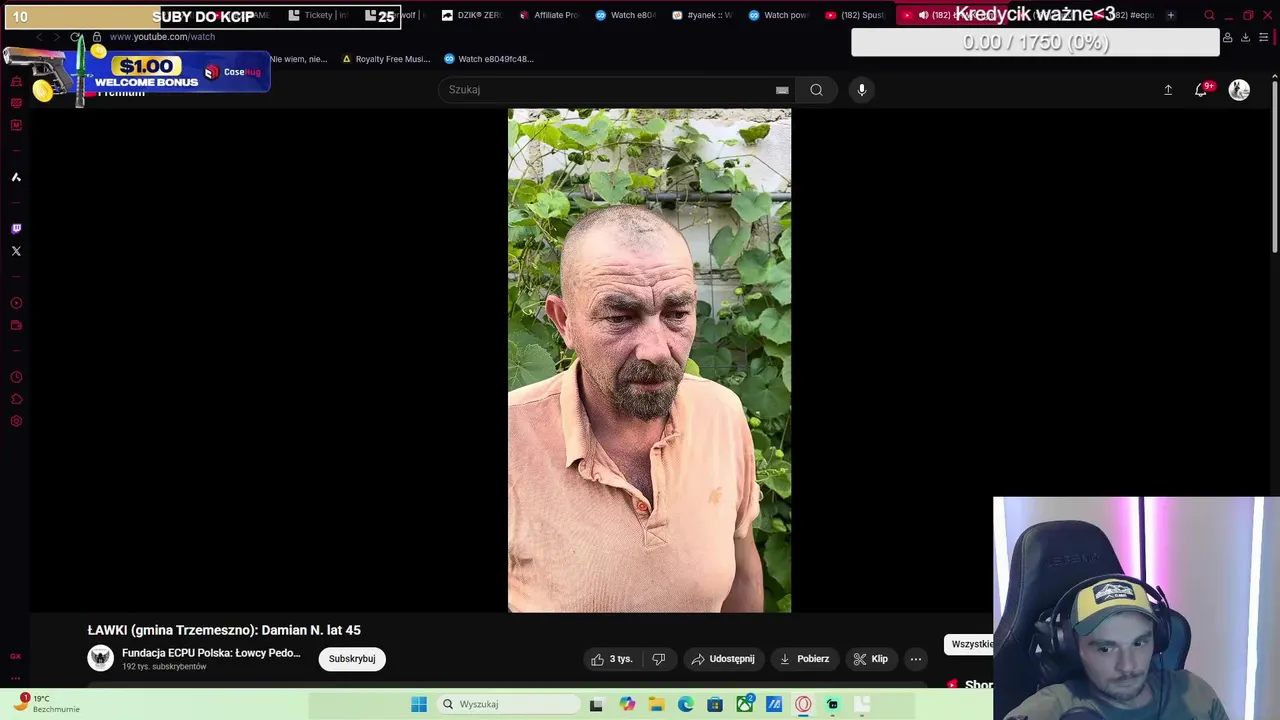The height and width of the screenshot is (720, 1280).
Task: Click the 192 tys. subskrybentów text
Action: coord(164,667)
